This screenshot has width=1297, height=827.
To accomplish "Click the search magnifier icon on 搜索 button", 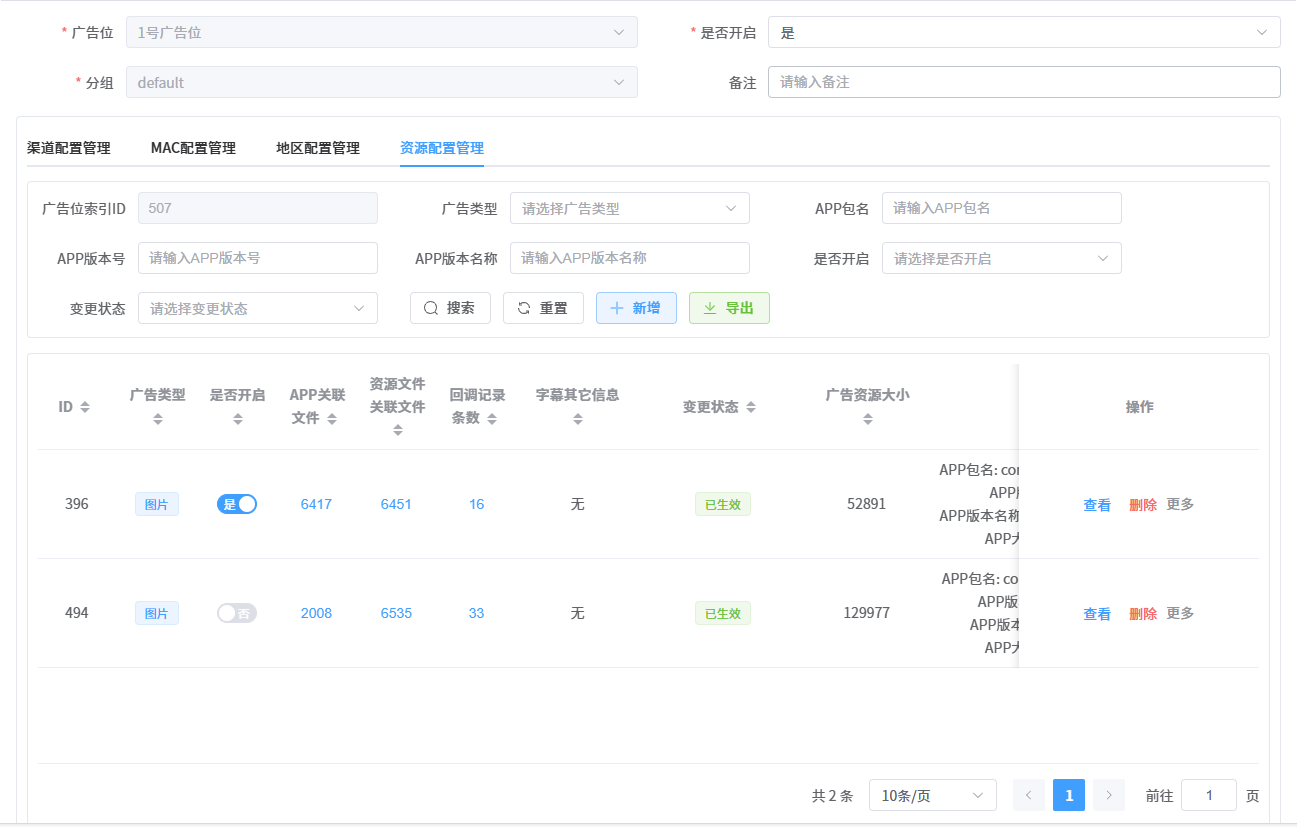I will click(x=430, y=308).
